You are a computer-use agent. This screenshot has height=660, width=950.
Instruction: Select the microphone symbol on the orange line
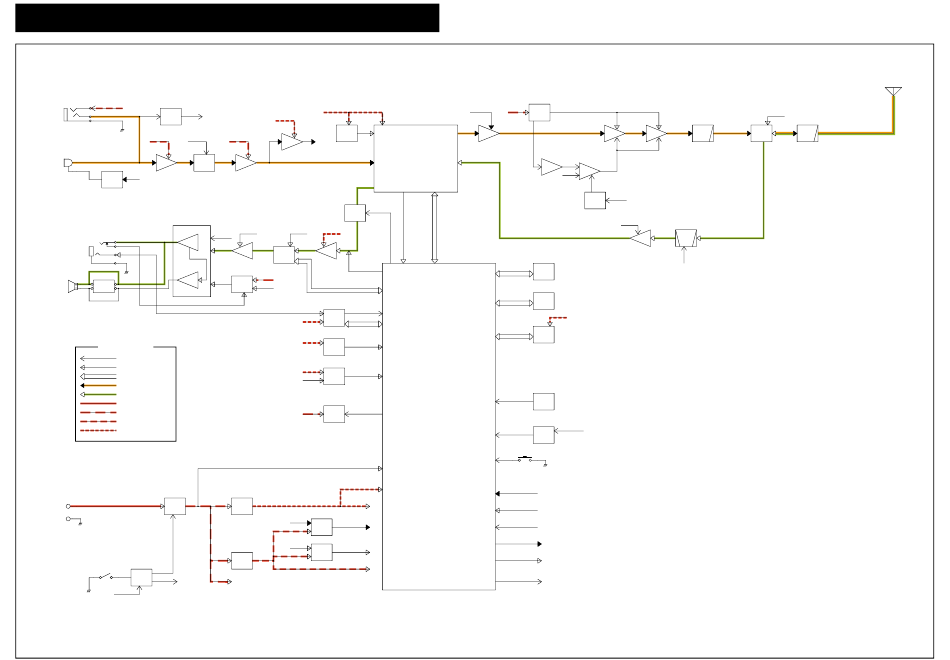[x=68, y=163]
